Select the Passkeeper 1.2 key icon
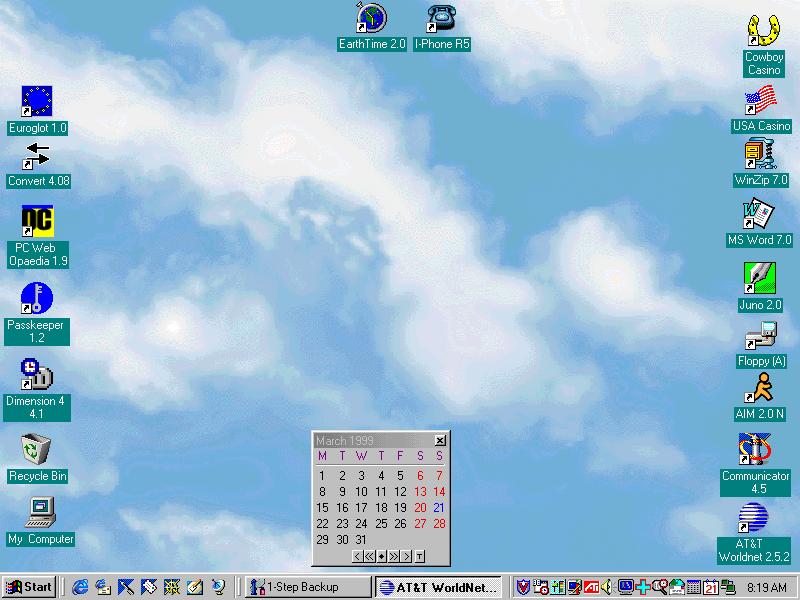The height and width of the screenshot is (600, 800). [37, 298]
